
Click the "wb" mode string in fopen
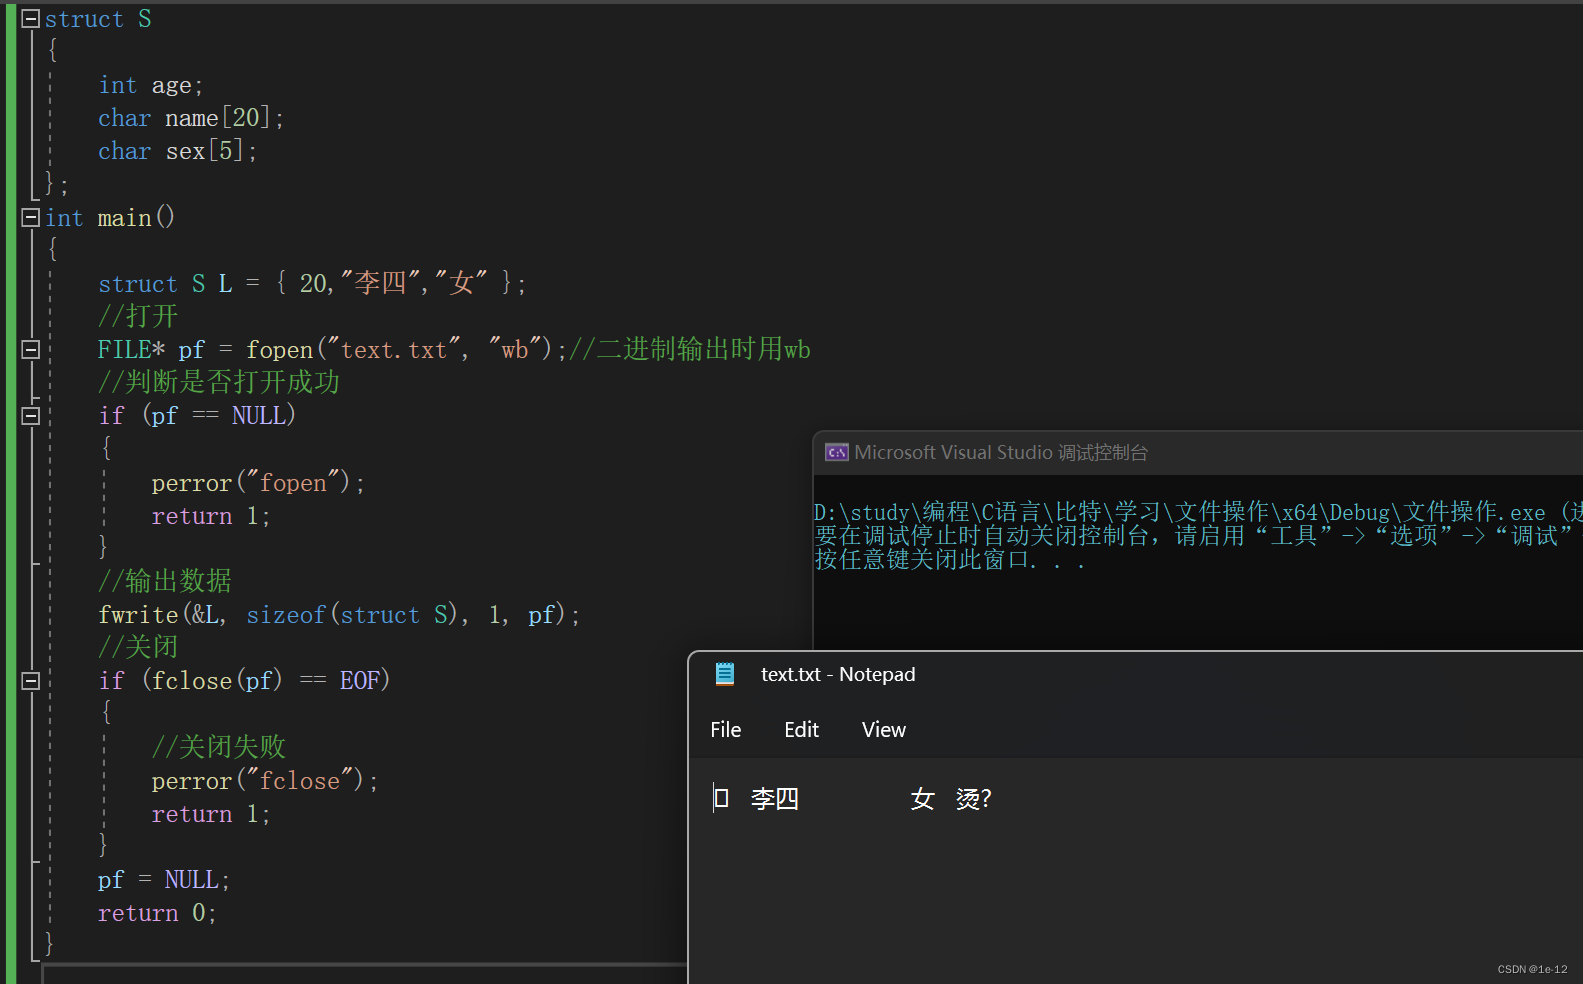[x=516, y=349]
